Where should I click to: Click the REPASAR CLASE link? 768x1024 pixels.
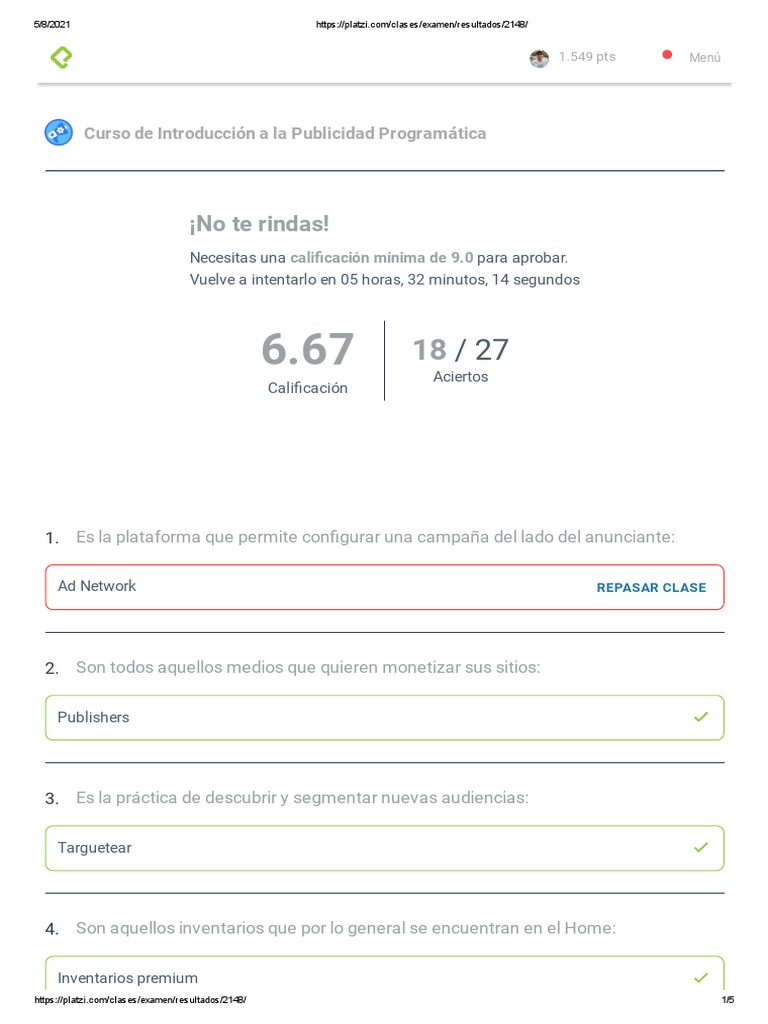pyautogui.click(x=651, y=588)
